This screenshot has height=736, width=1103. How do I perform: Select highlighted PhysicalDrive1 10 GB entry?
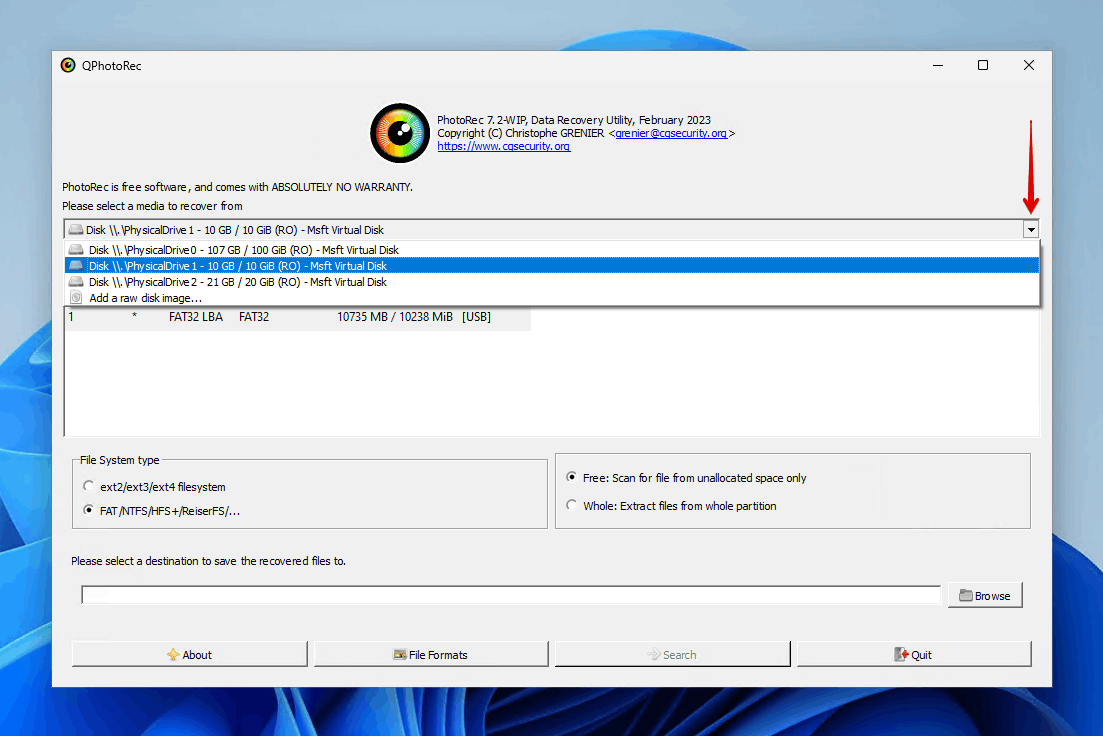point(552,266)
